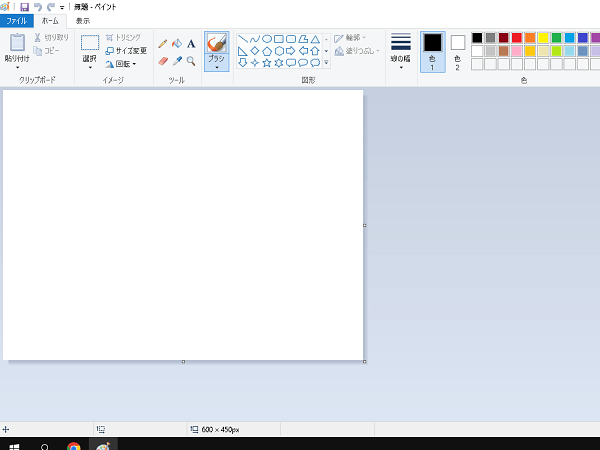
Task: Choose the Right arrow shape
Action: click(x=291, y=51)
